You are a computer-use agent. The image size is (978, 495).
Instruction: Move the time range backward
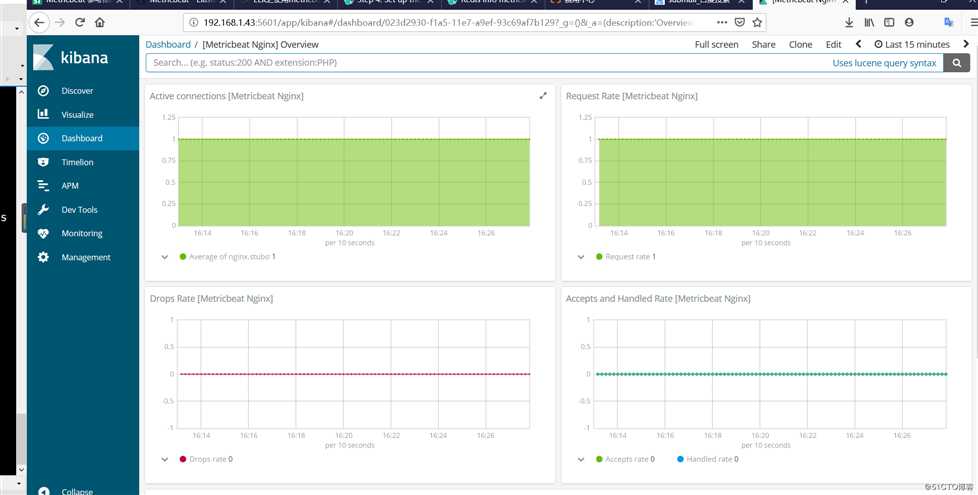coord(858,44)
